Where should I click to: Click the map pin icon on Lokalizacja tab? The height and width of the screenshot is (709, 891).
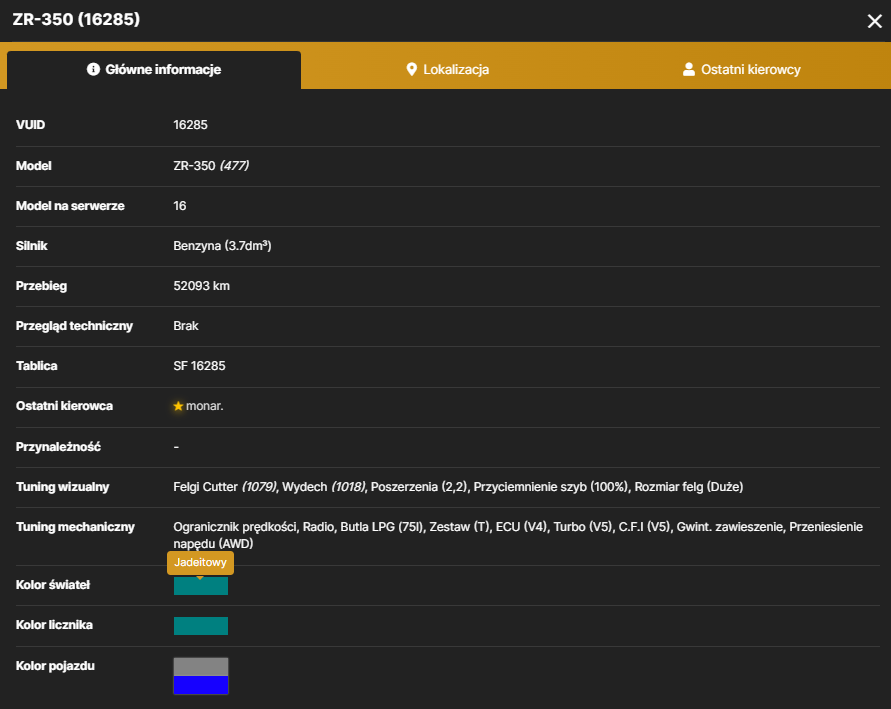412,69
